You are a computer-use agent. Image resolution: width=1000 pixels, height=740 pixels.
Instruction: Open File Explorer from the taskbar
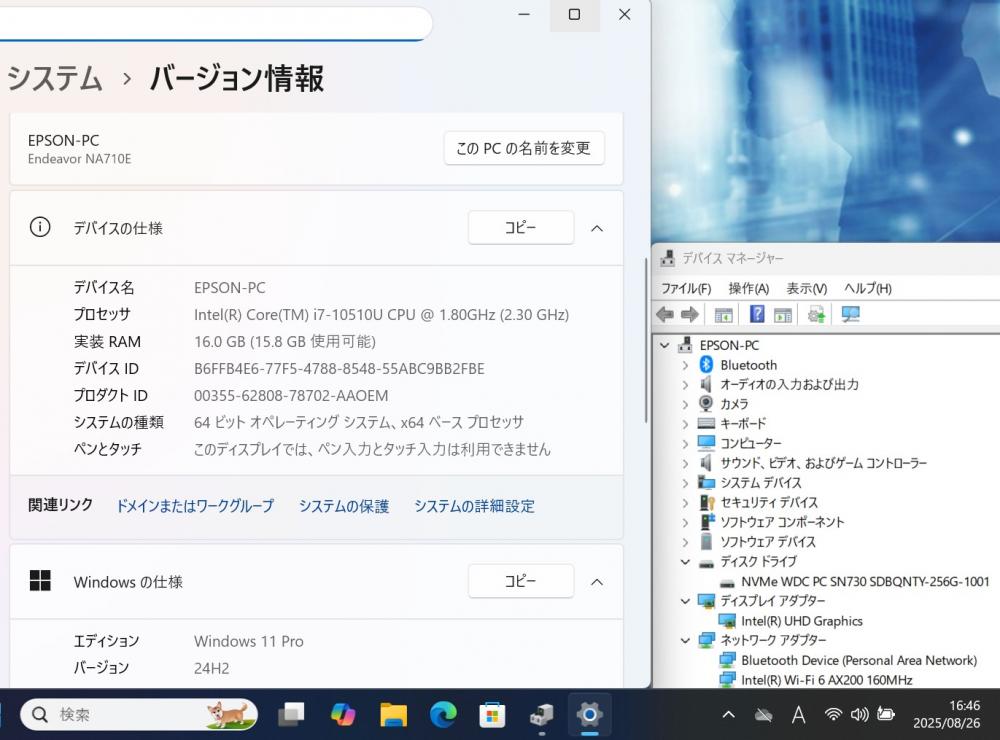pyautogui.click(x=393, y=714)
